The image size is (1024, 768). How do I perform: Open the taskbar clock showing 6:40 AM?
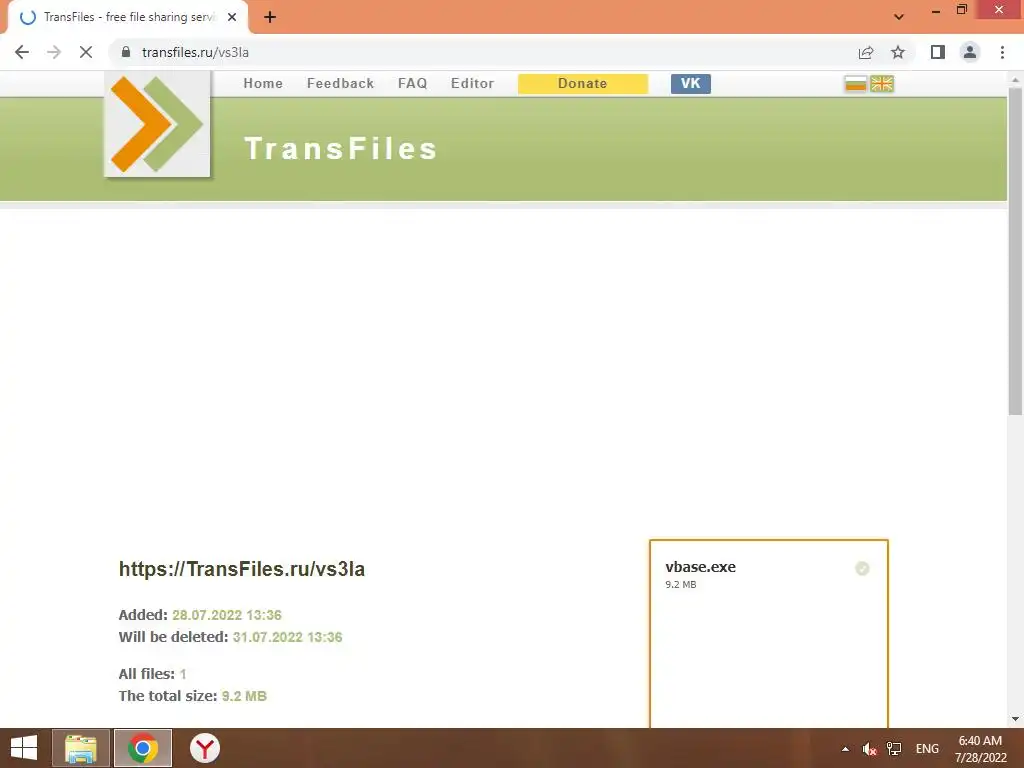click(980, 749)
